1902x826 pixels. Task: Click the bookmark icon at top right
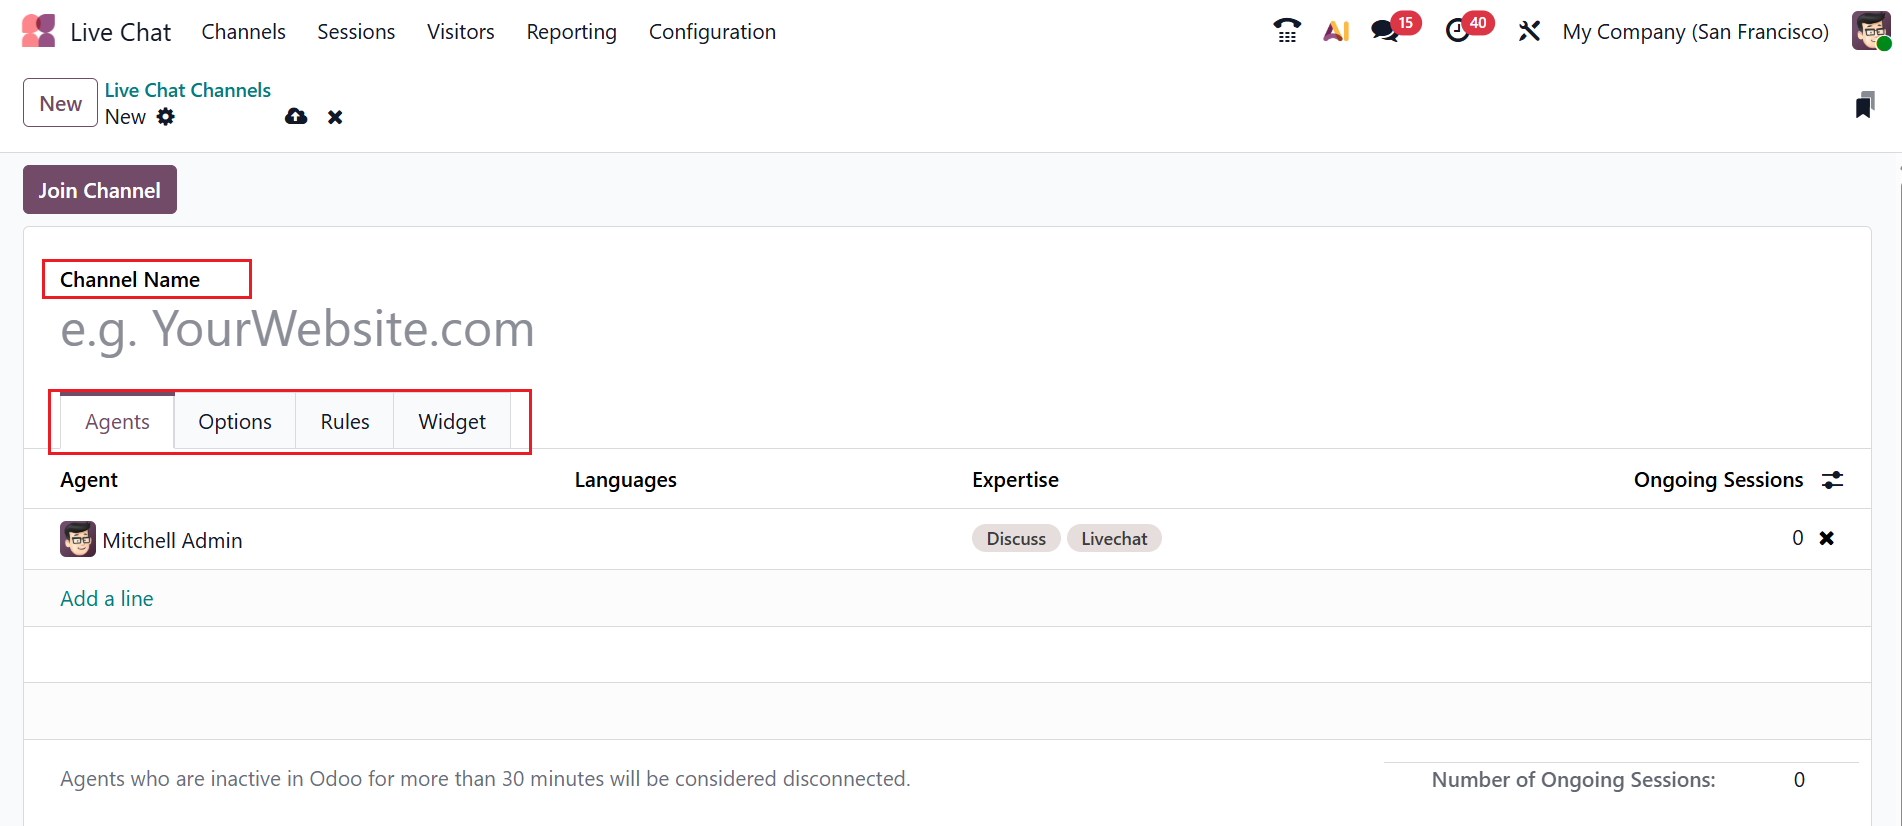[x=1864, y=105]
